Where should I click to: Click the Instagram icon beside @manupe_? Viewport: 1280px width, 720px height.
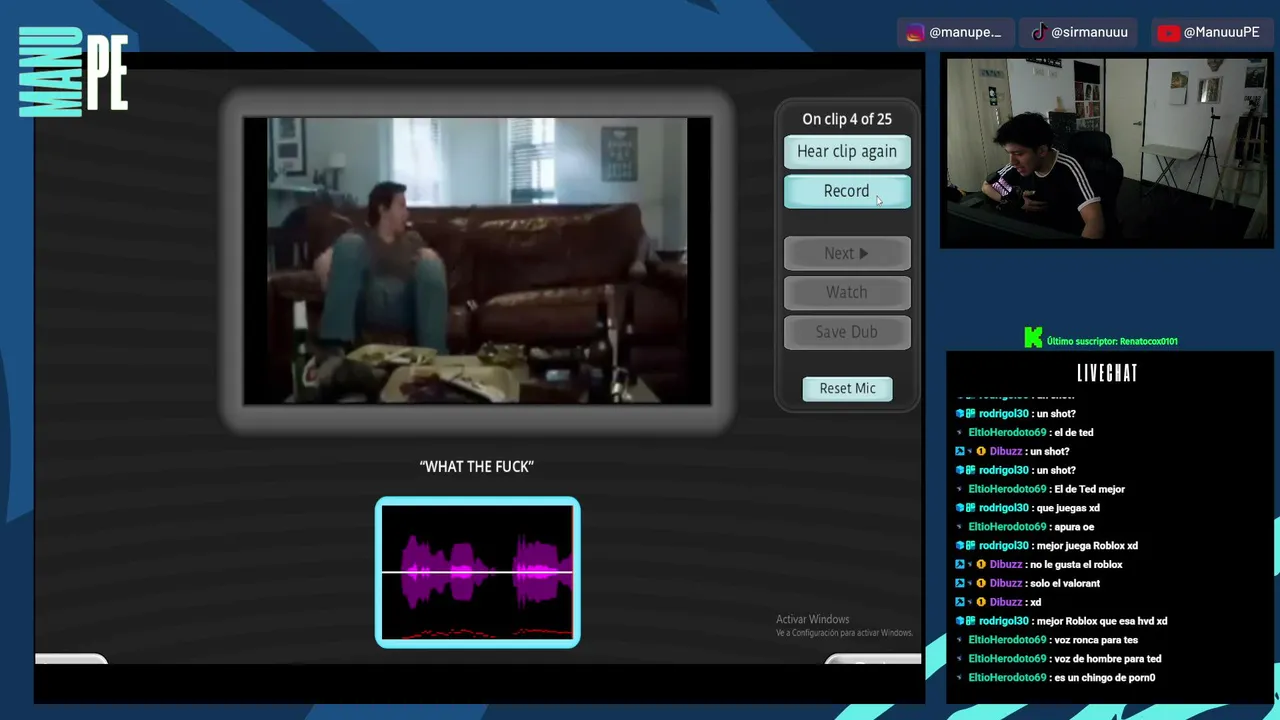915,32
